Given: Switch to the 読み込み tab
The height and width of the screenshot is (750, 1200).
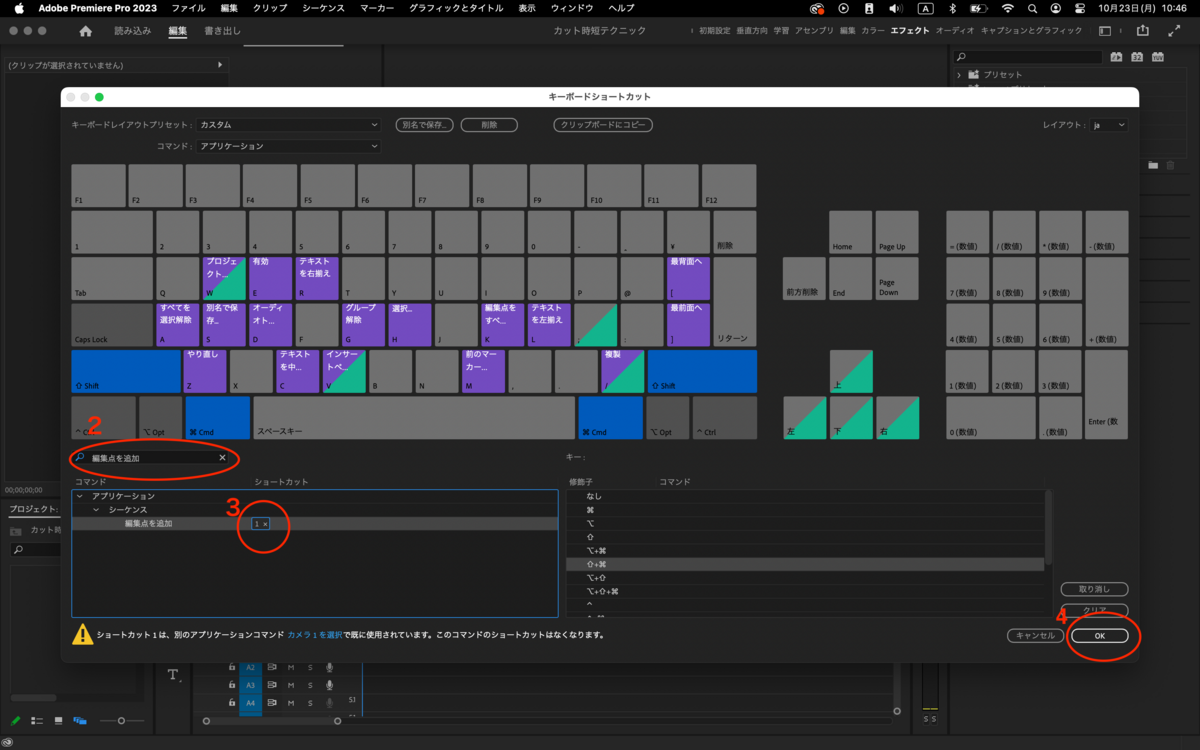Looking at the screenshot, I should pos(133,31).
